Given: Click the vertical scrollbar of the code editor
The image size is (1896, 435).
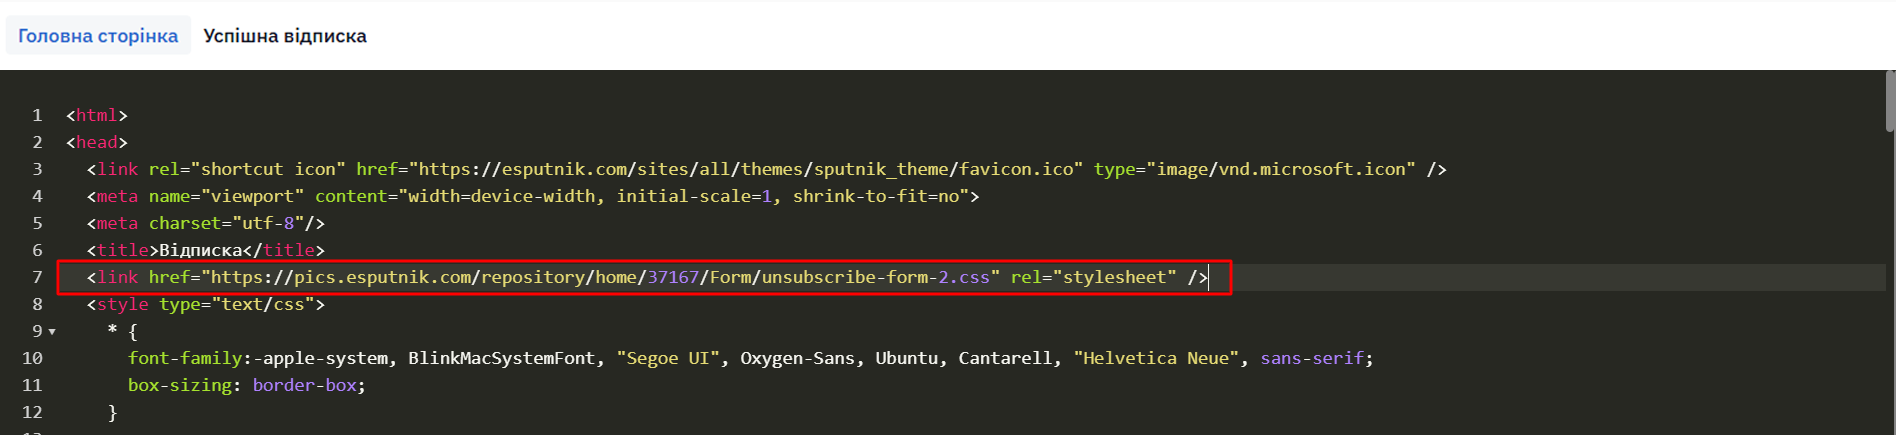Looking at the screenshot, I should pos(1890,101).
